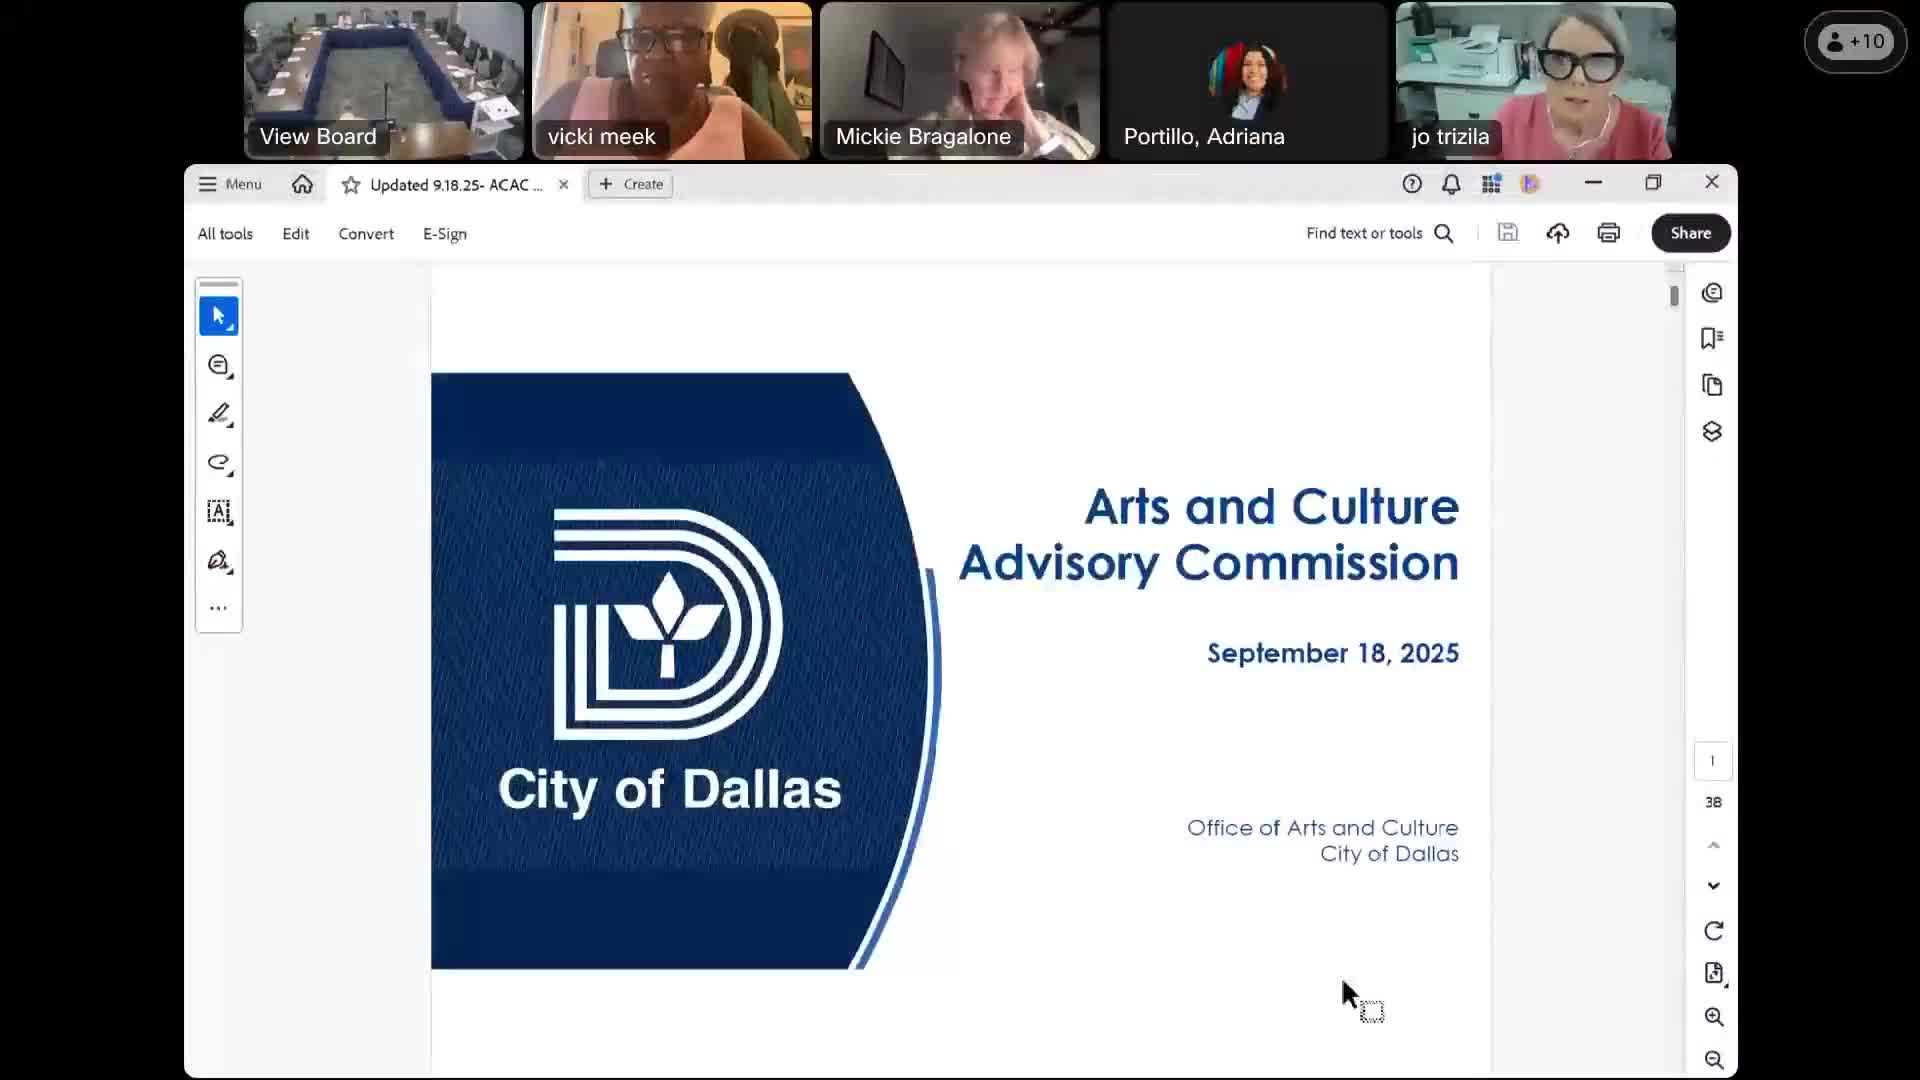
Task: Create a new tab with Create button
Action: click(x=631, y=184)
